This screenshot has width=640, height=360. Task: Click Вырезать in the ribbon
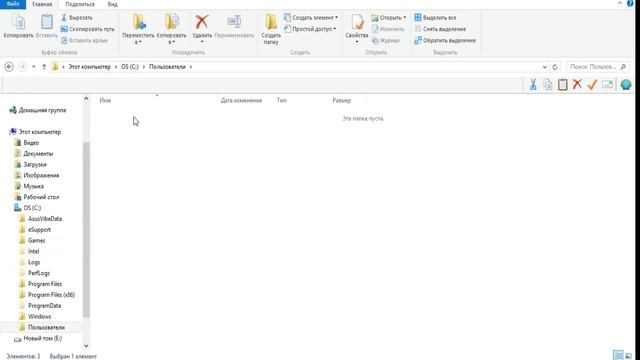pos(77,18)
